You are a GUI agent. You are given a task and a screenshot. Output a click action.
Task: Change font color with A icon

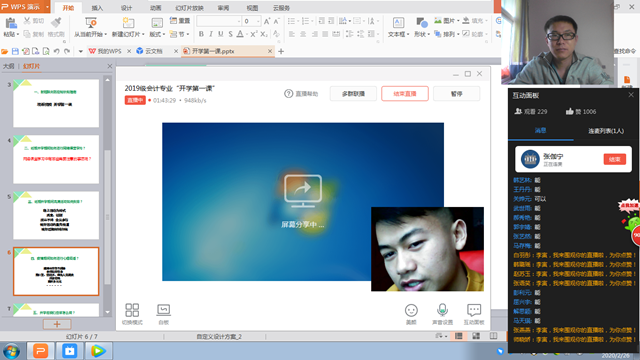pyautogui.click(x=240, y=34)
